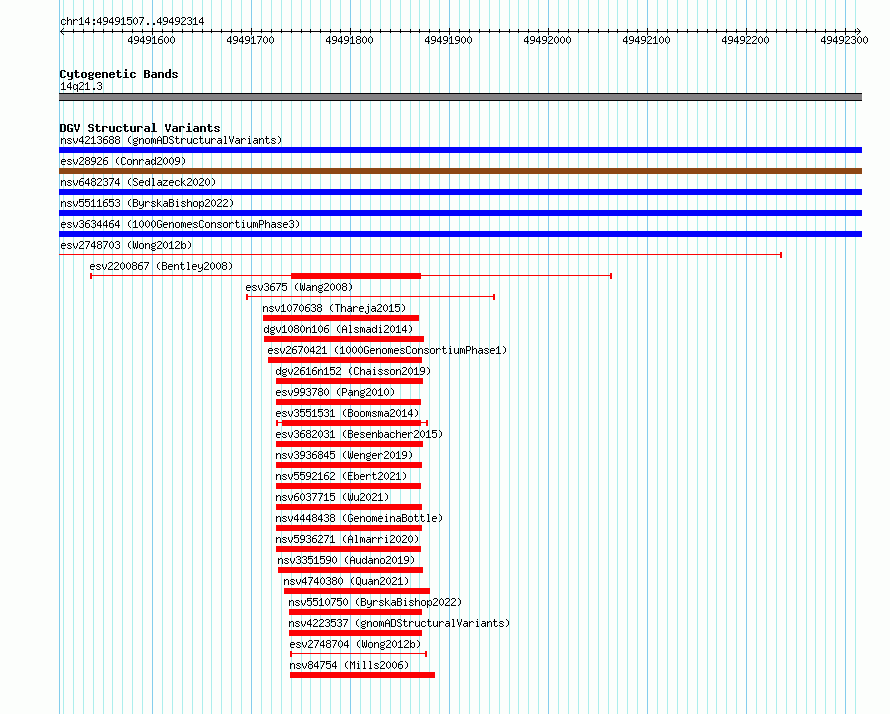Click the blue bar below nsv4213688
Image resolution: width=890 pixels, height=714 pixels.
coord(460,150)
